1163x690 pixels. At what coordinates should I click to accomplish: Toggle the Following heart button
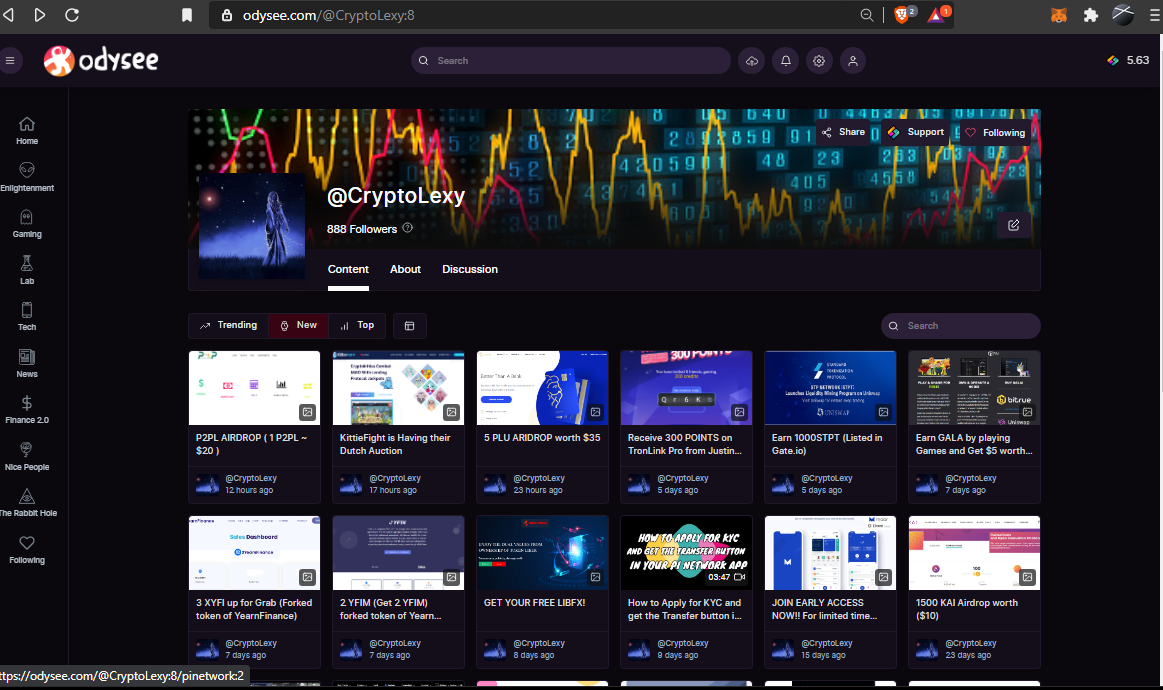click(995, 133)
